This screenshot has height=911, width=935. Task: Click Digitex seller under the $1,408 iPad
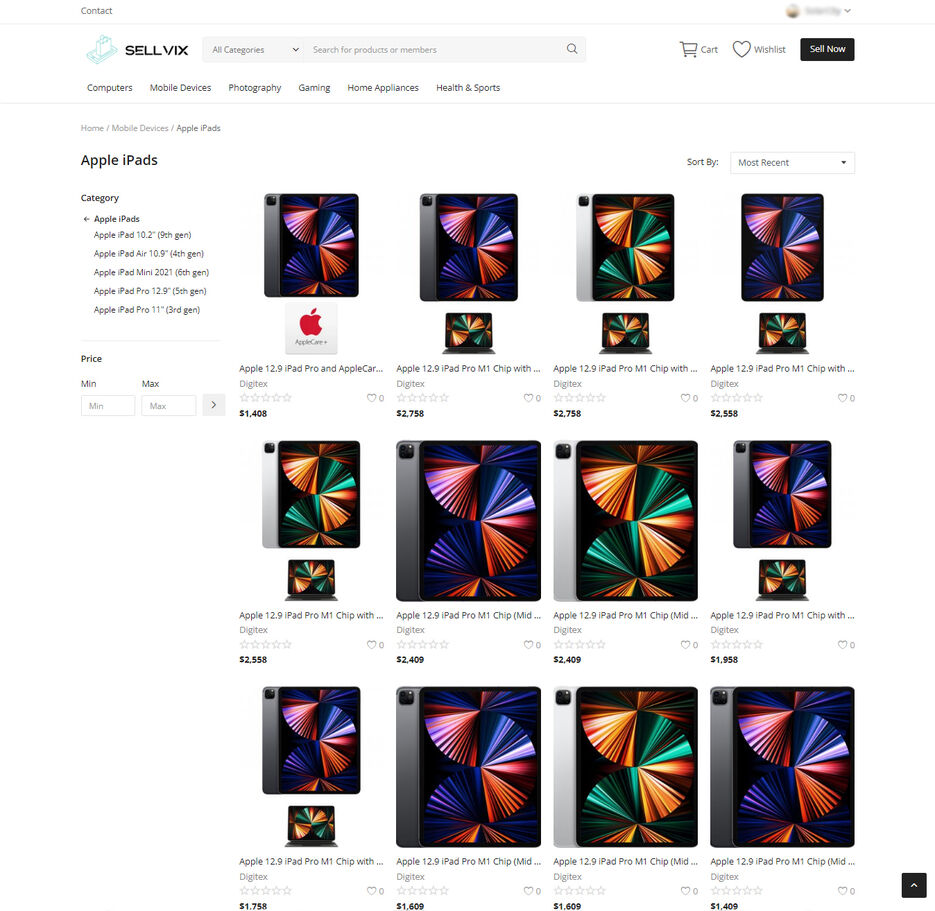[x=253, y=384]
